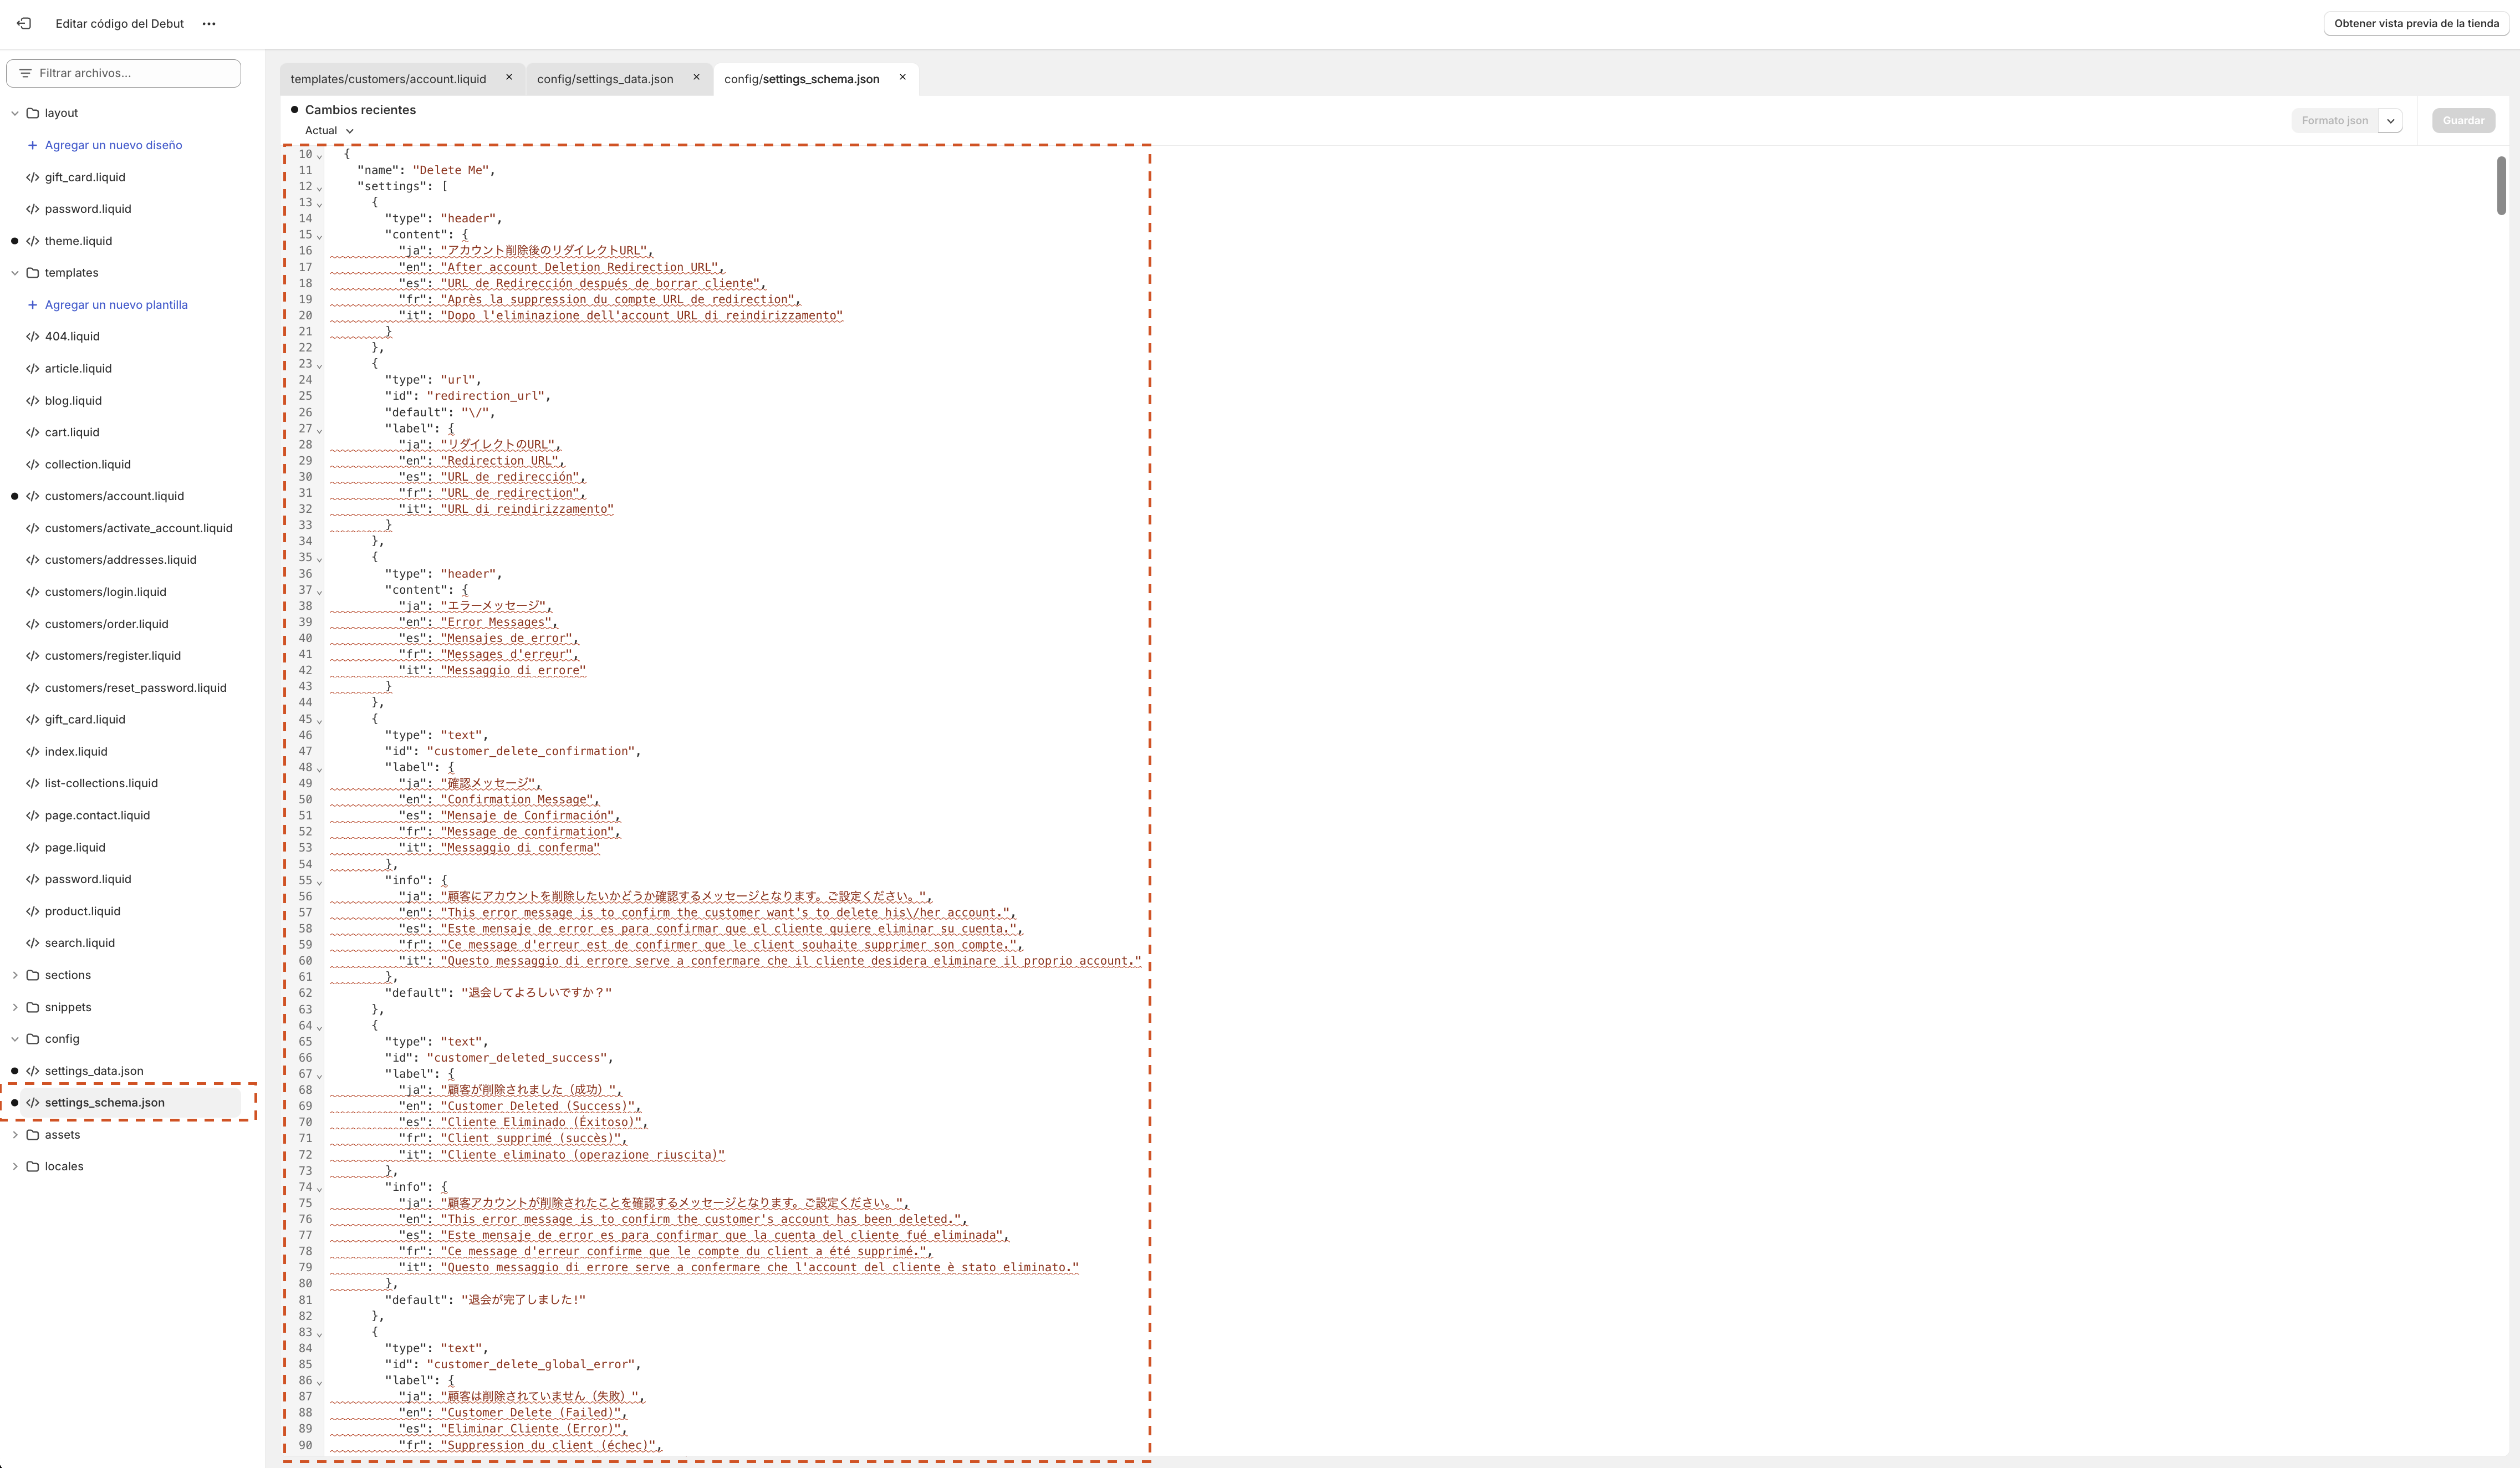Viewport: 2520px width, 1468px height.
Task: Open layout gift_card.liquid file
Action: pos(85,177)
